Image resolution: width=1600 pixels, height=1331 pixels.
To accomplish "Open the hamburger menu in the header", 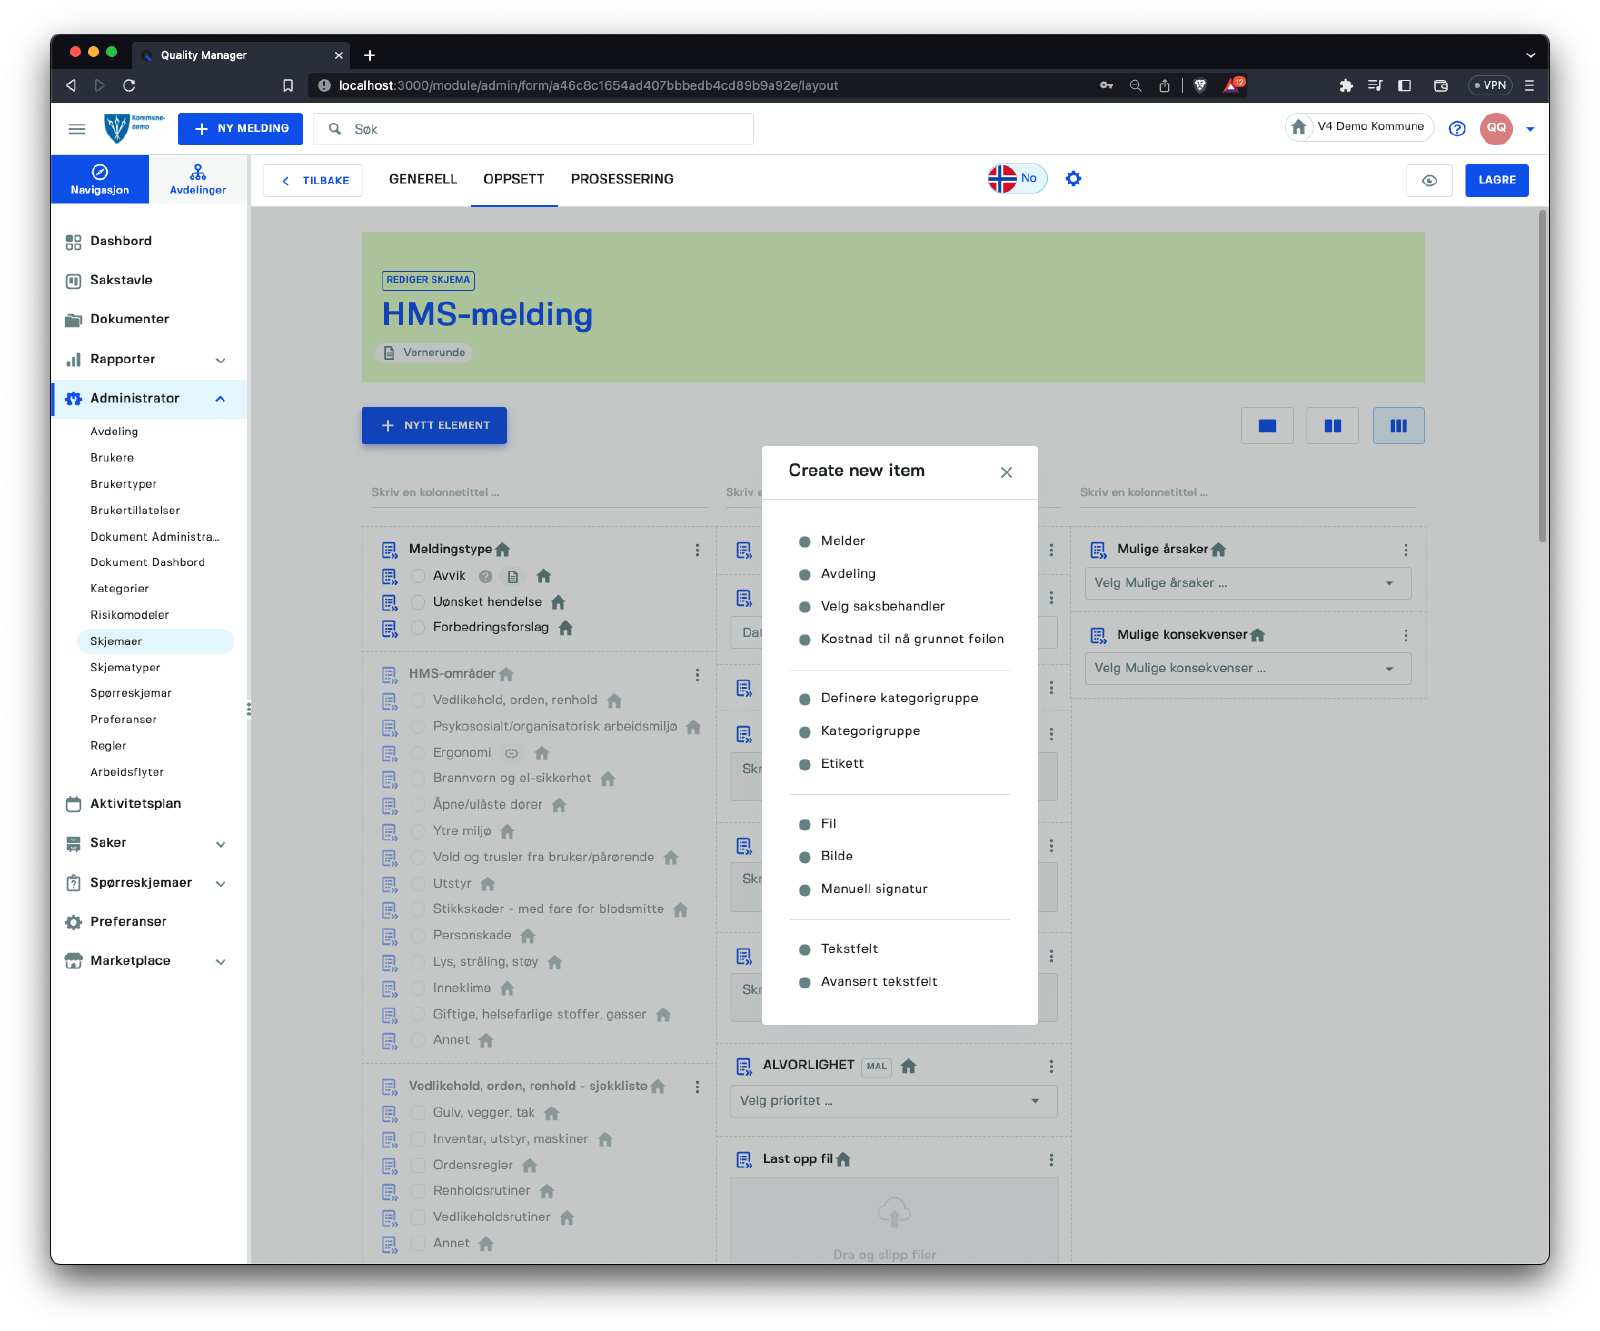I will click(77, 129).
